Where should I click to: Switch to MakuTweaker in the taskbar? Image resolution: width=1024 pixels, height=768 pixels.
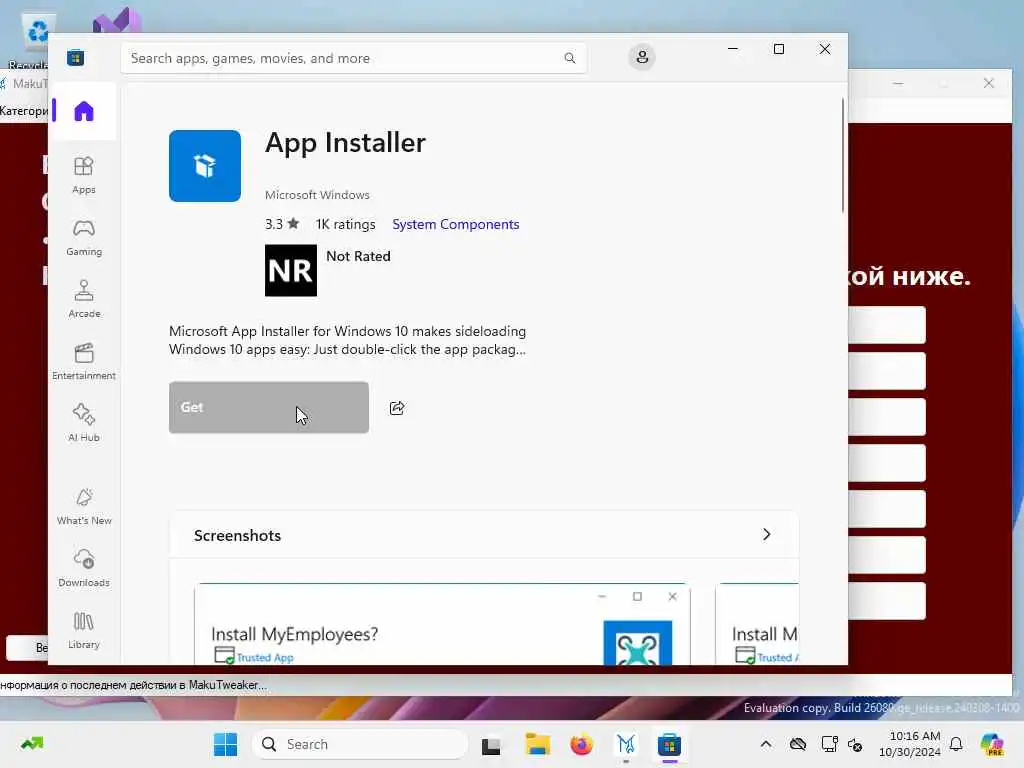(626, 744)
